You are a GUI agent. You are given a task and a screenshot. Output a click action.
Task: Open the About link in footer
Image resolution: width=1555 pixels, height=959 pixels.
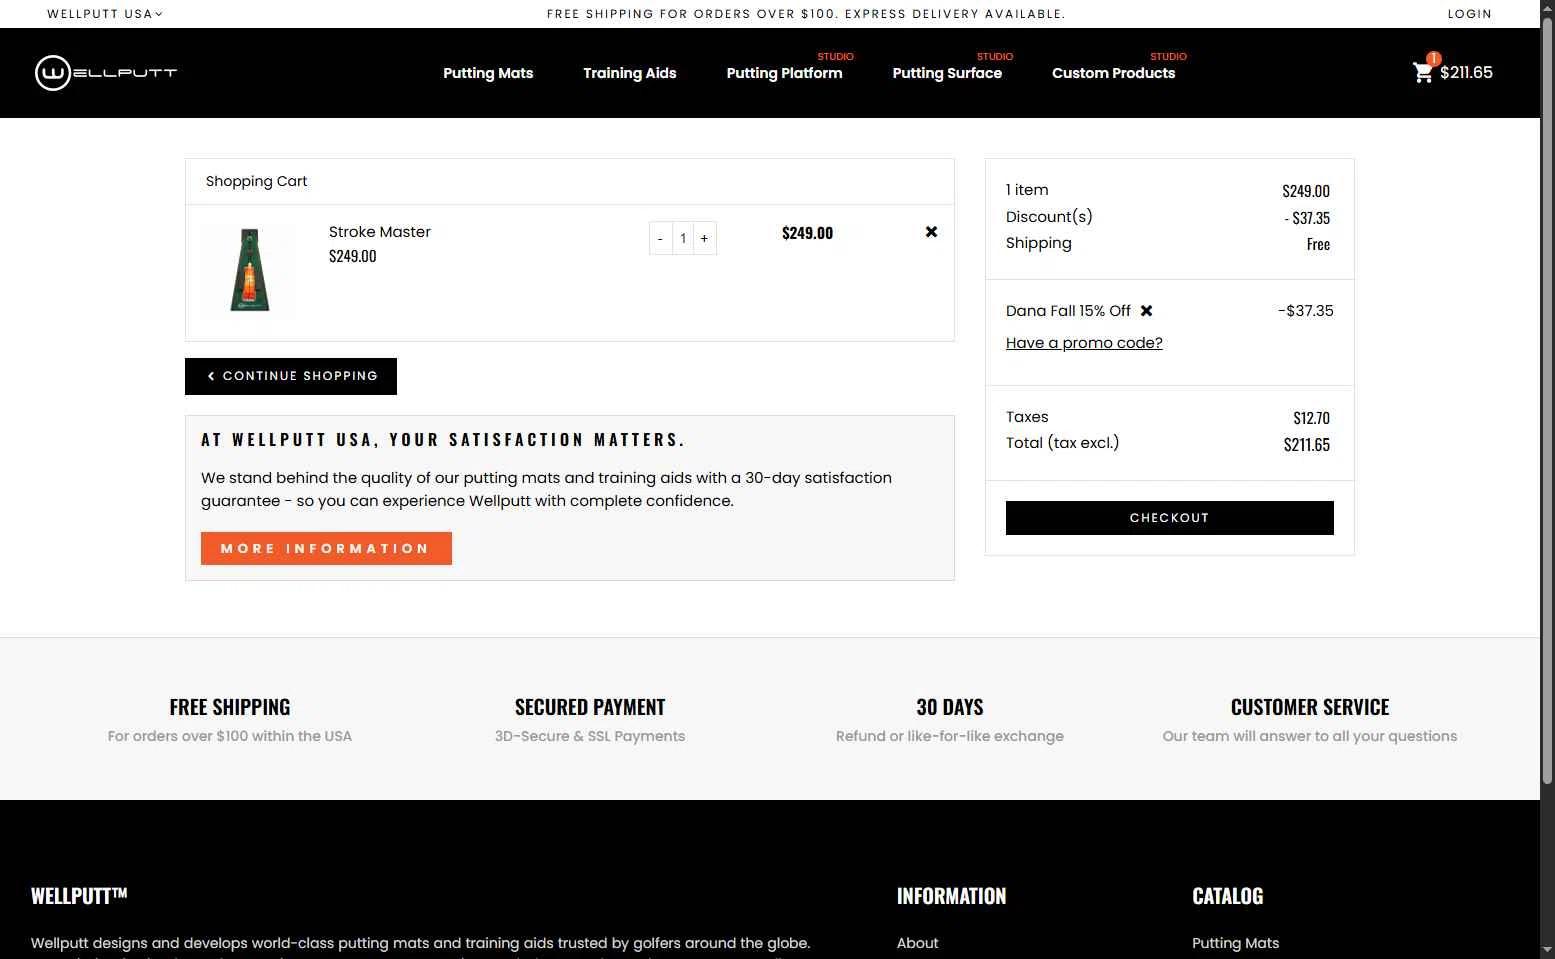tap(917, 943)
